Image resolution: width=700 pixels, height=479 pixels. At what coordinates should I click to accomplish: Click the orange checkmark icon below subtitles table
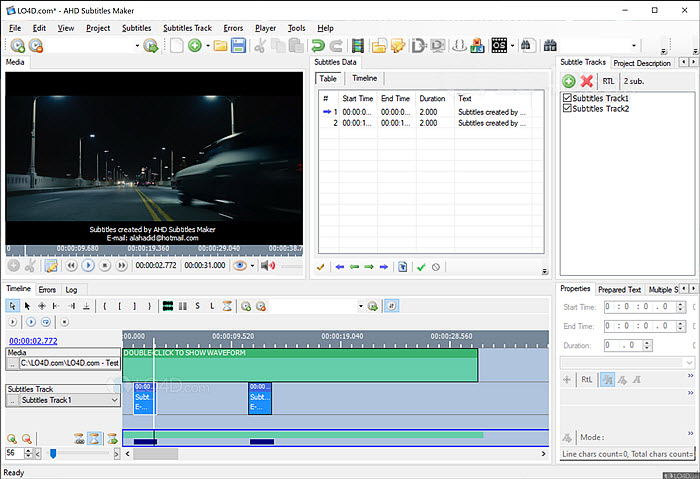320,267
